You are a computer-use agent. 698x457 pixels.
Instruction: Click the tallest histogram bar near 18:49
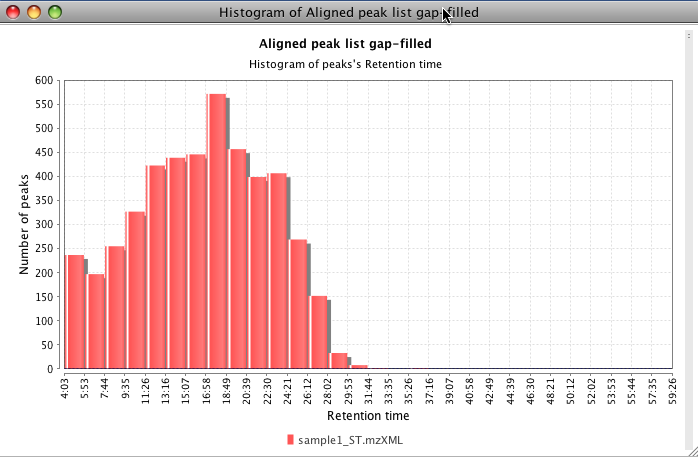coord(218,231)
